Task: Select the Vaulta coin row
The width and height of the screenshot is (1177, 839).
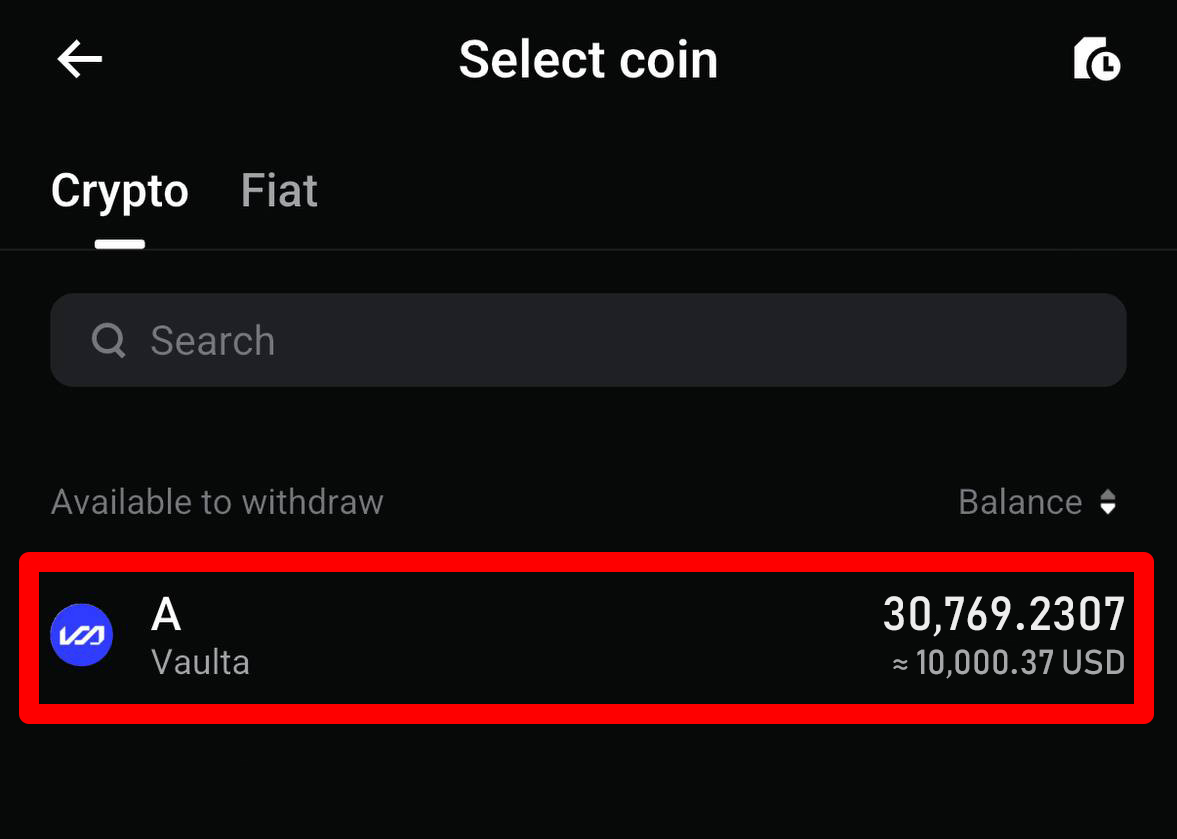Action: pos(588,637)
